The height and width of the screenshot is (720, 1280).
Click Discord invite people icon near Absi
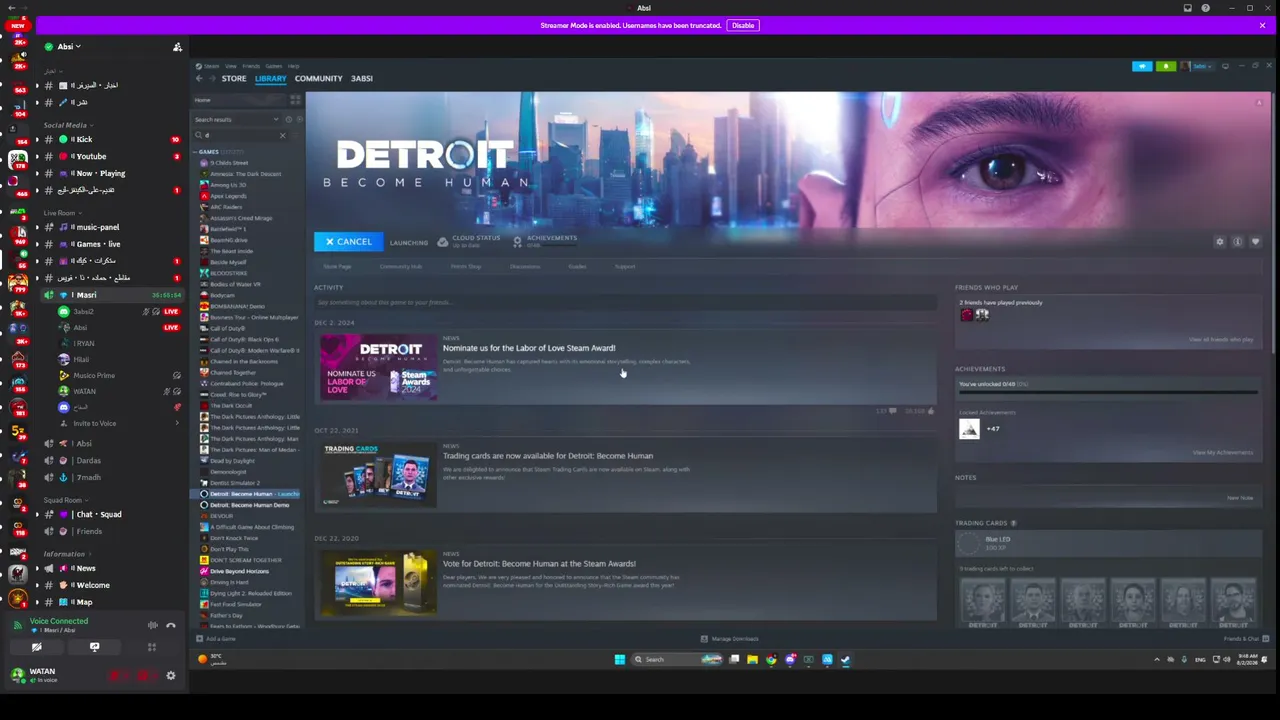[x=177, y=47]
